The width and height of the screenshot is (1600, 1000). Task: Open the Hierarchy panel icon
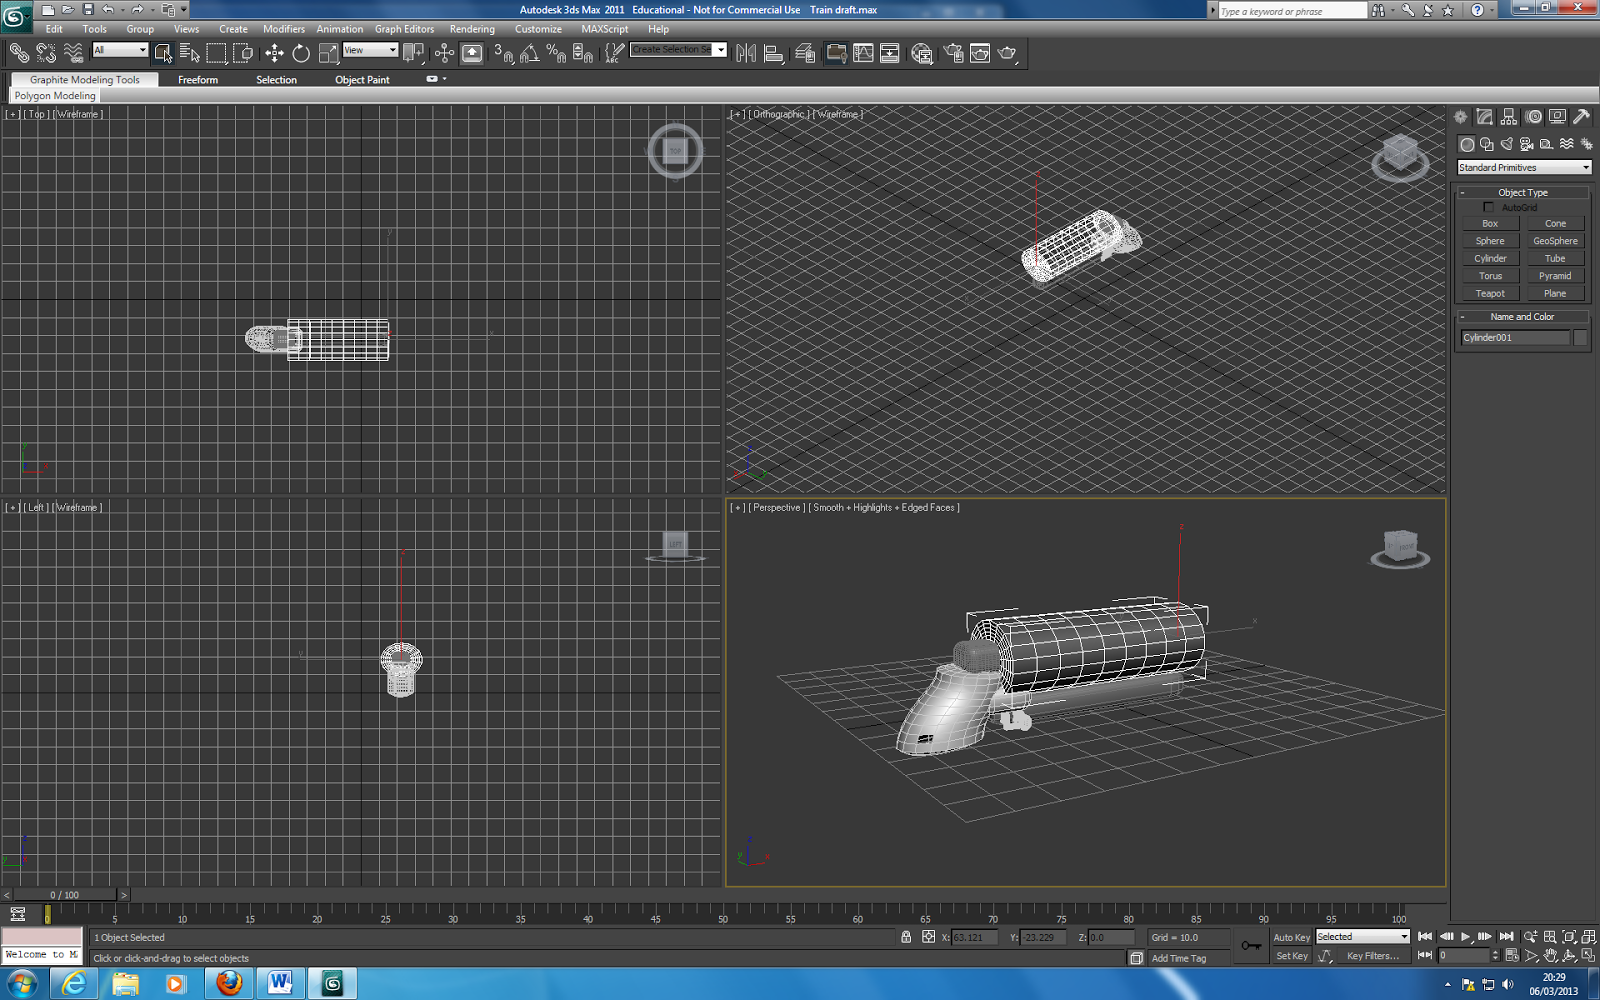click(1509, 118)
